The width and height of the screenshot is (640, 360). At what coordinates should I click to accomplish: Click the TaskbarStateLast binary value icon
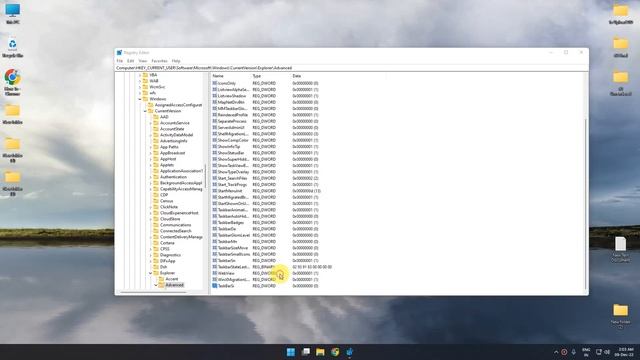(215, 267)
